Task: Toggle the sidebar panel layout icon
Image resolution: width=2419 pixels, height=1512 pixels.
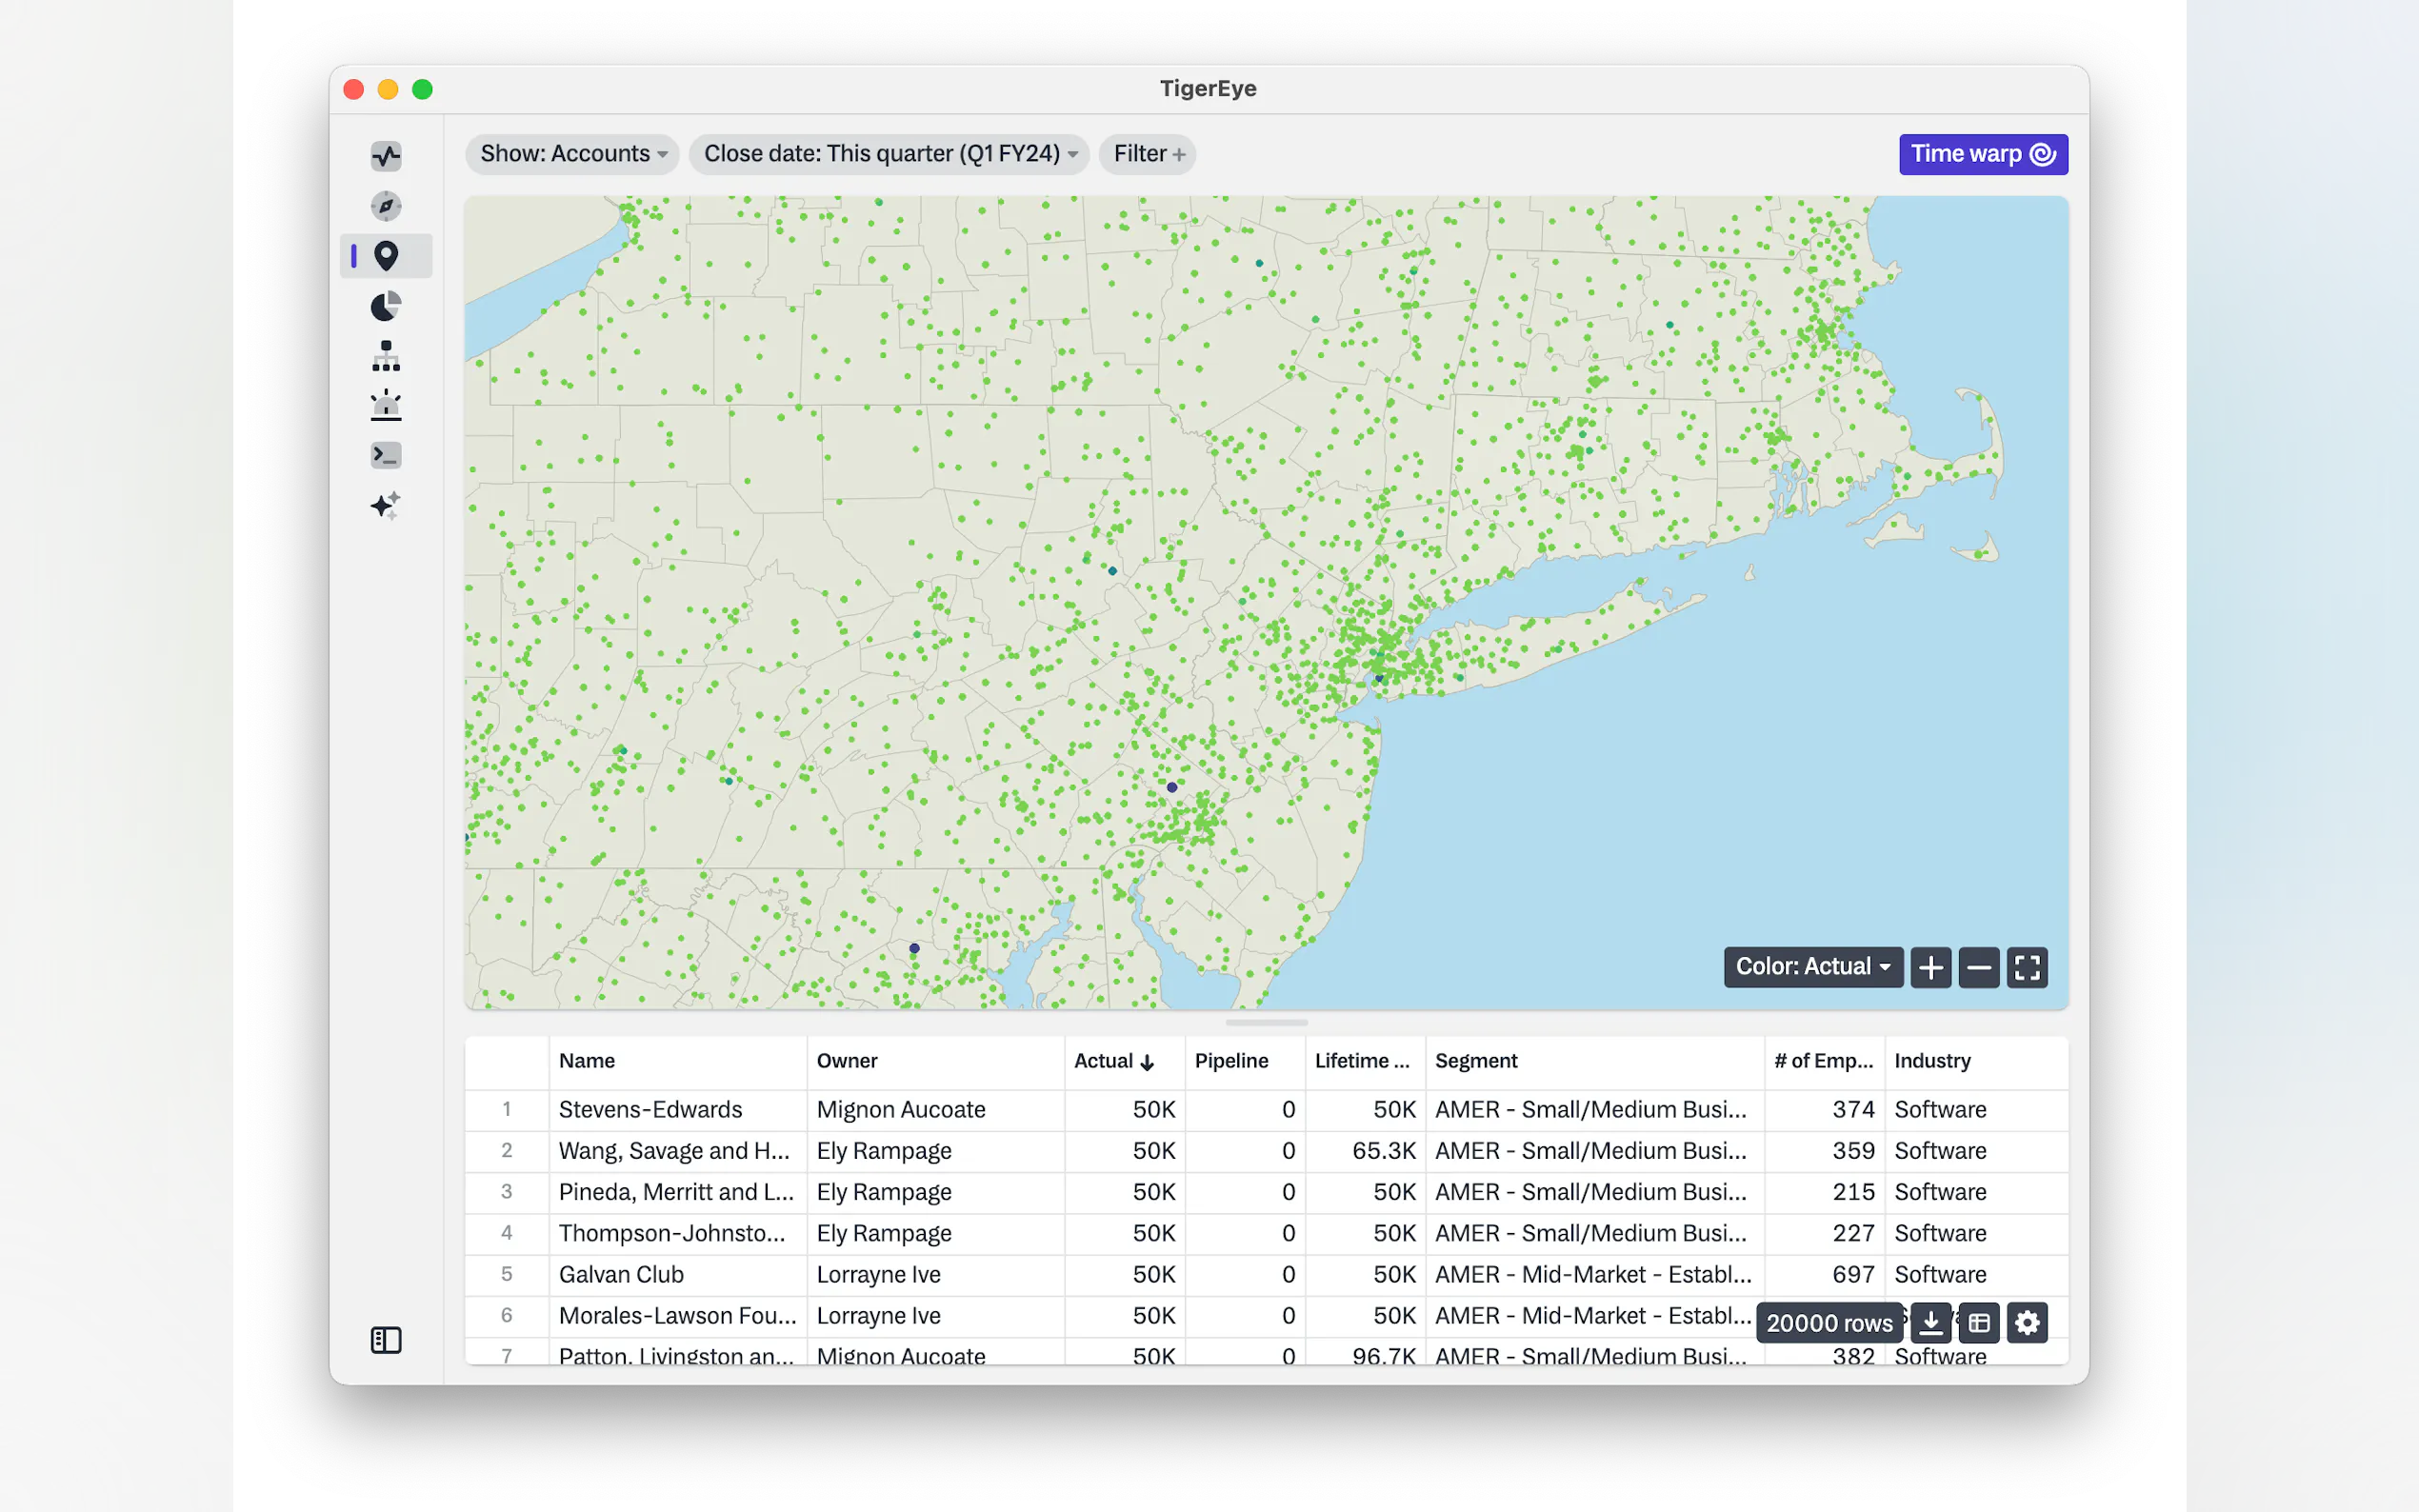Action: pyautogui.click(x=386, y=1340)
